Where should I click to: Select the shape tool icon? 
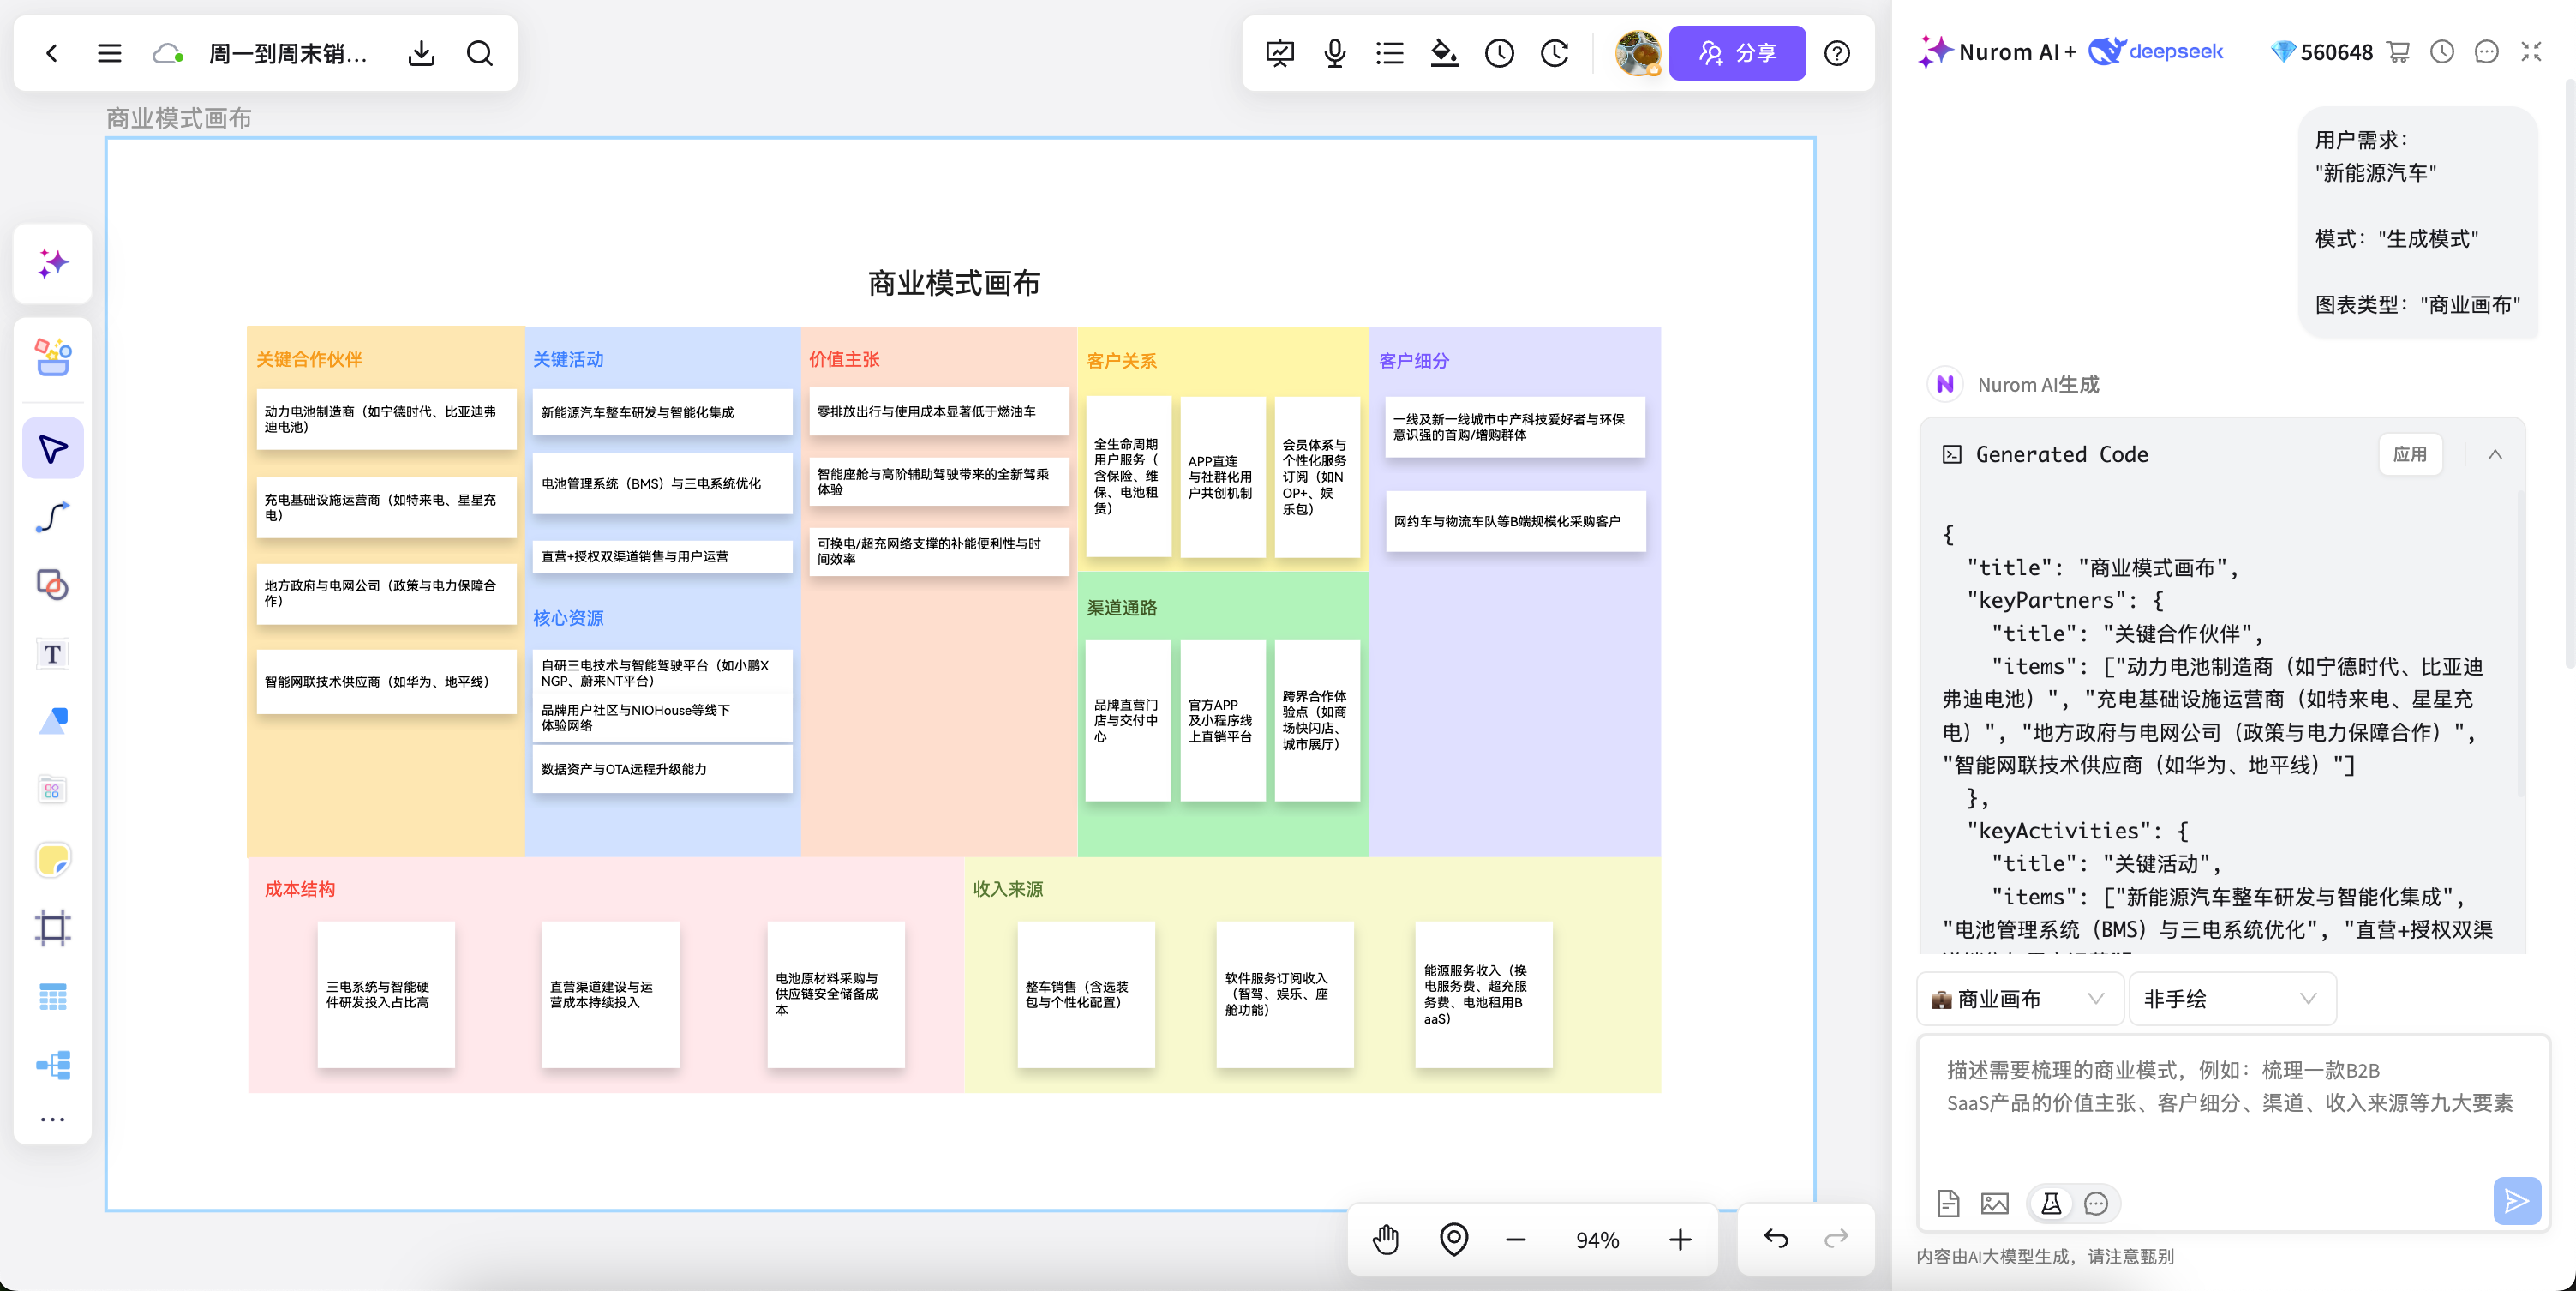53,585
